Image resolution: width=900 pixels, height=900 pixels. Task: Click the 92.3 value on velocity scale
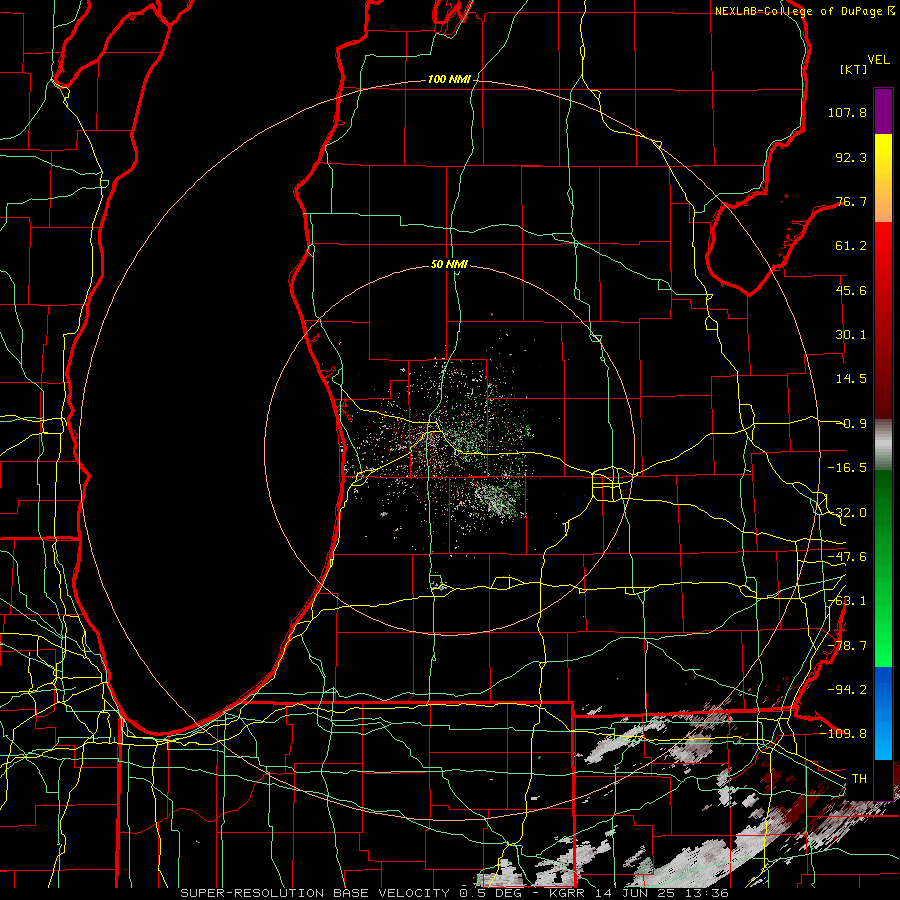click(851, 157)
